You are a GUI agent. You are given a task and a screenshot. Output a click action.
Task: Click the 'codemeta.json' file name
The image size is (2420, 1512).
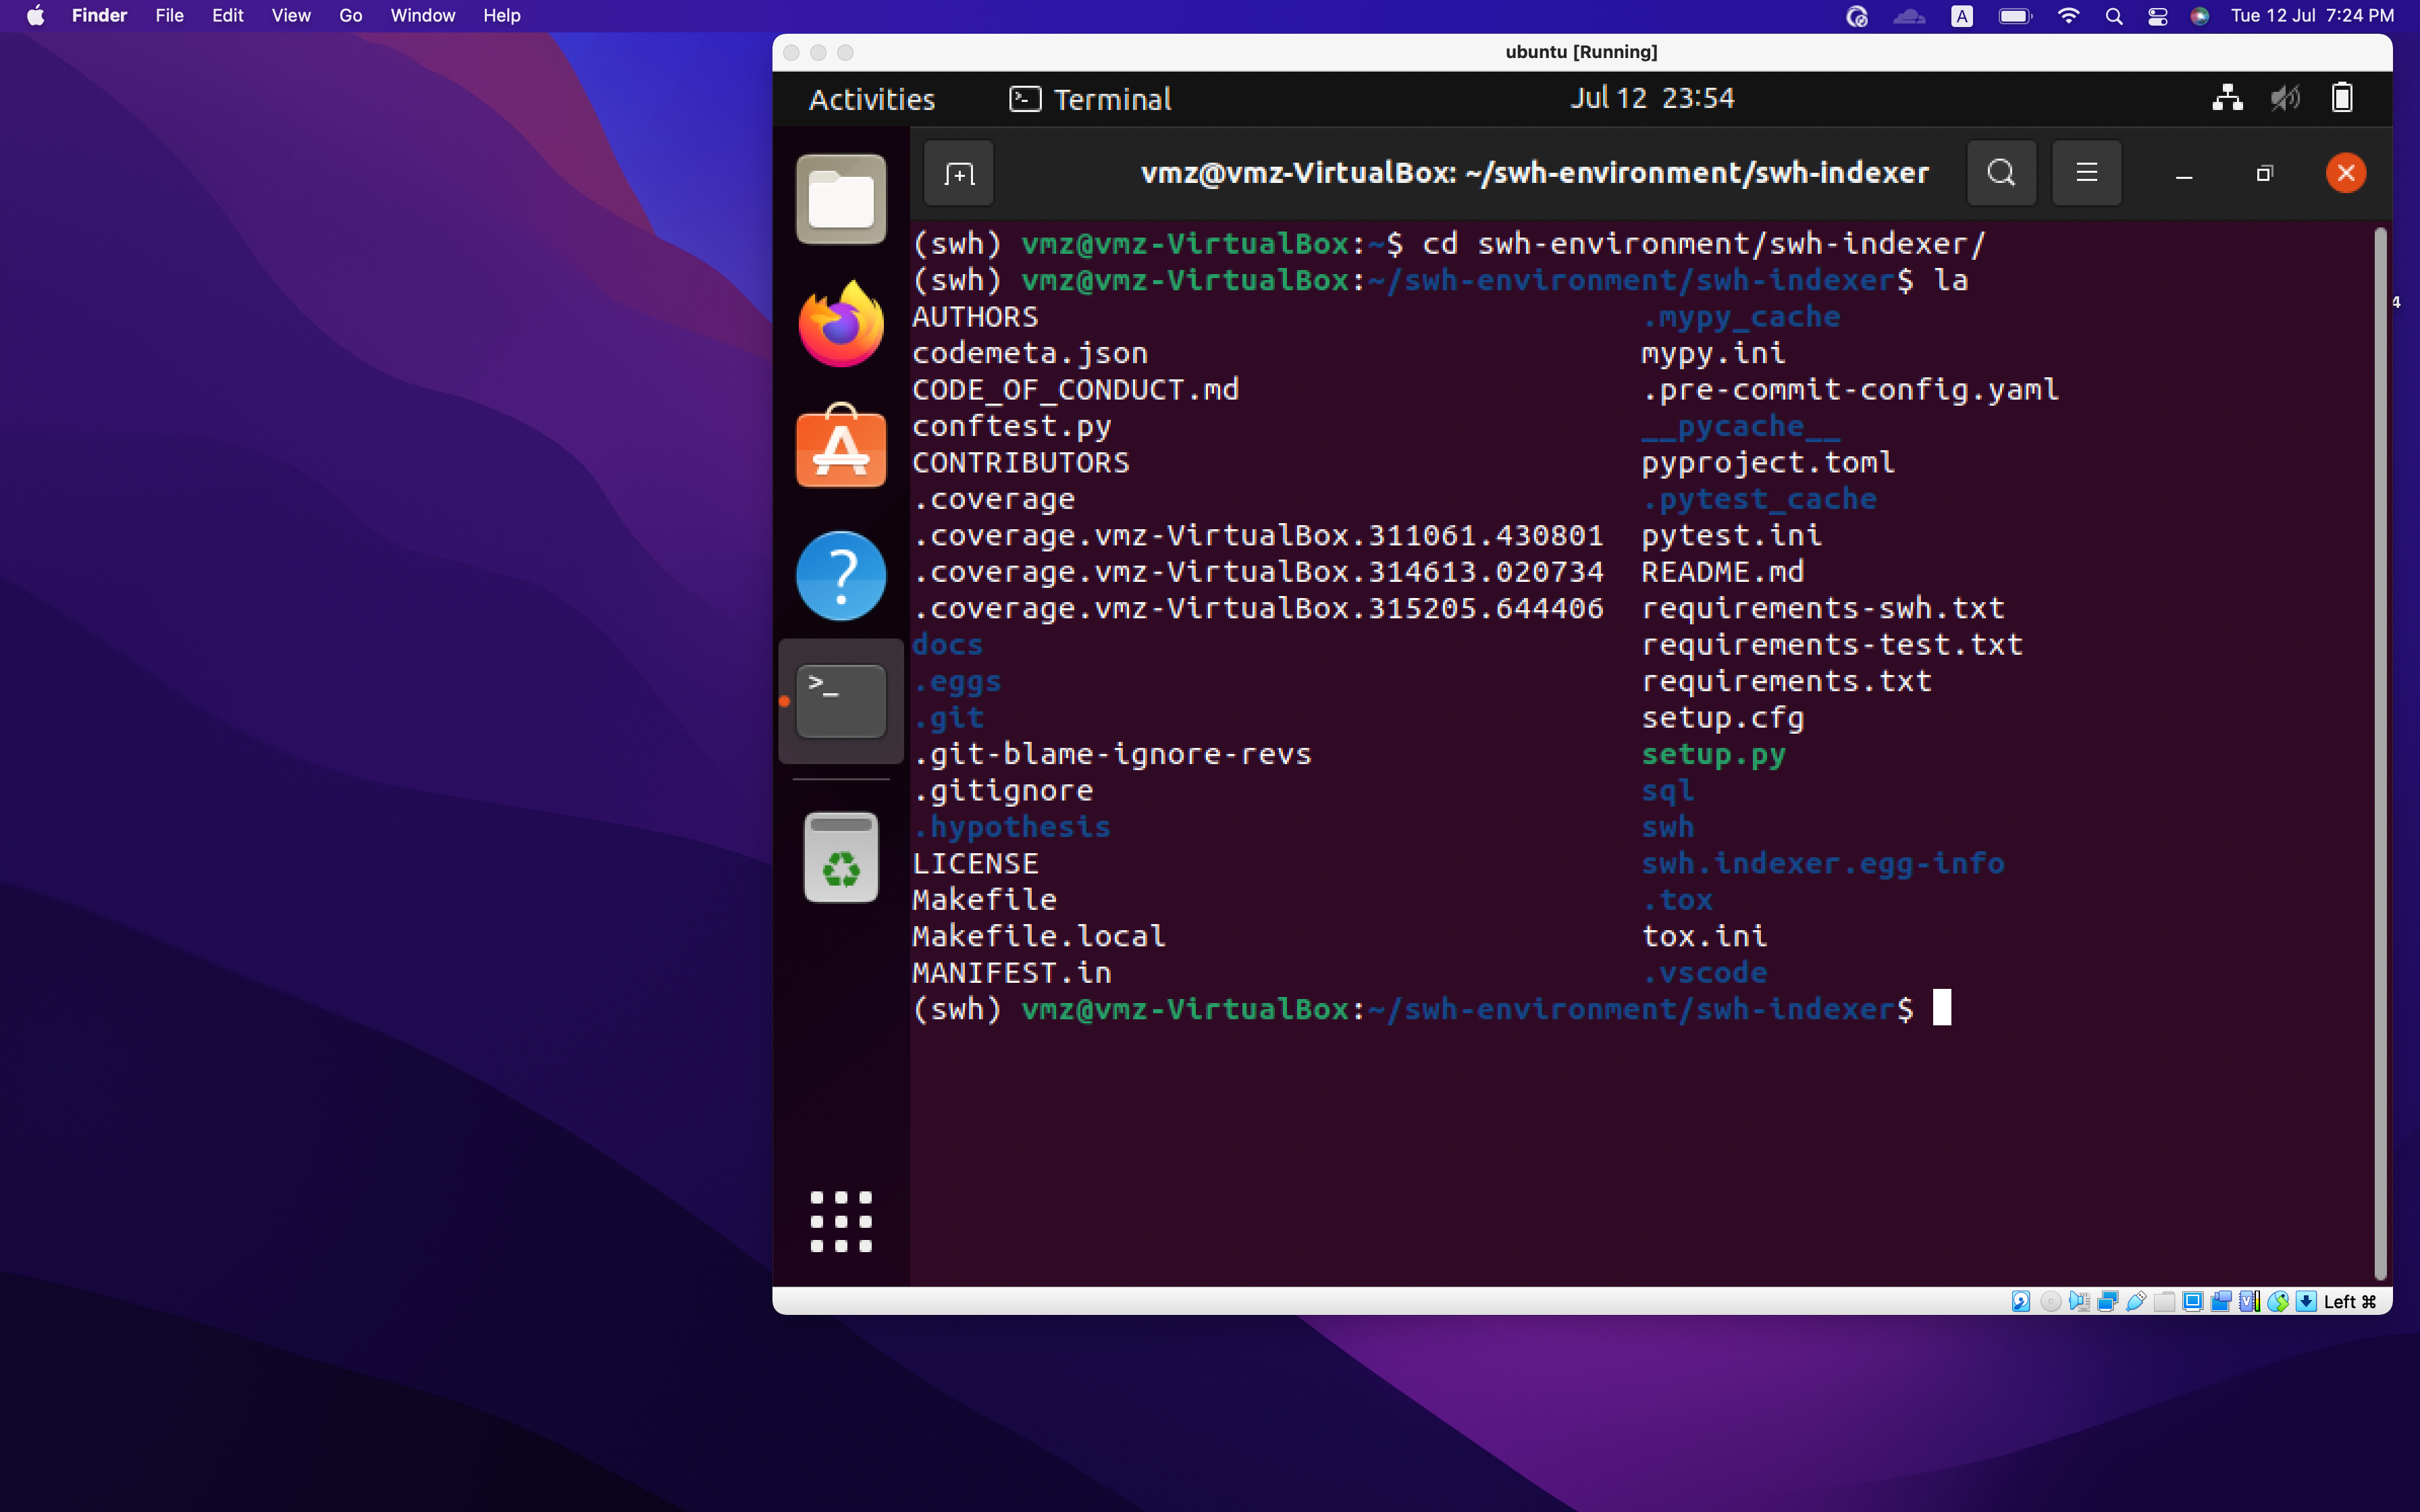pos(1030,353)
